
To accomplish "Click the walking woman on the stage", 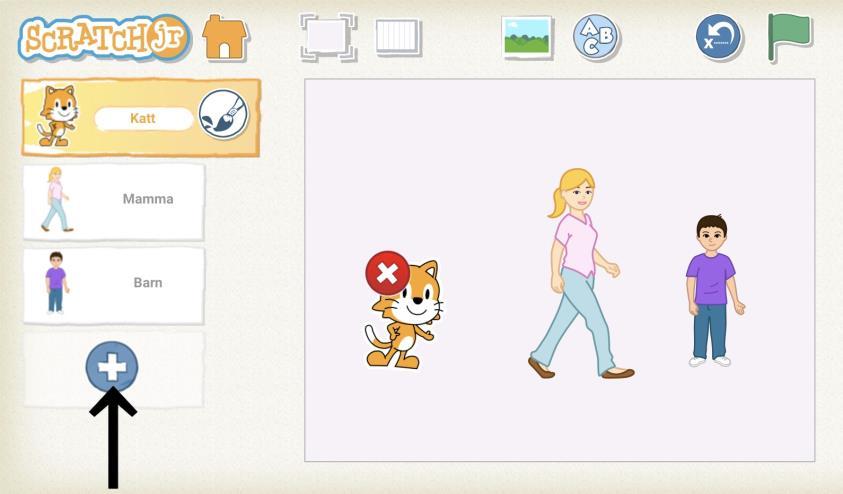I will (x=580, y=274).
